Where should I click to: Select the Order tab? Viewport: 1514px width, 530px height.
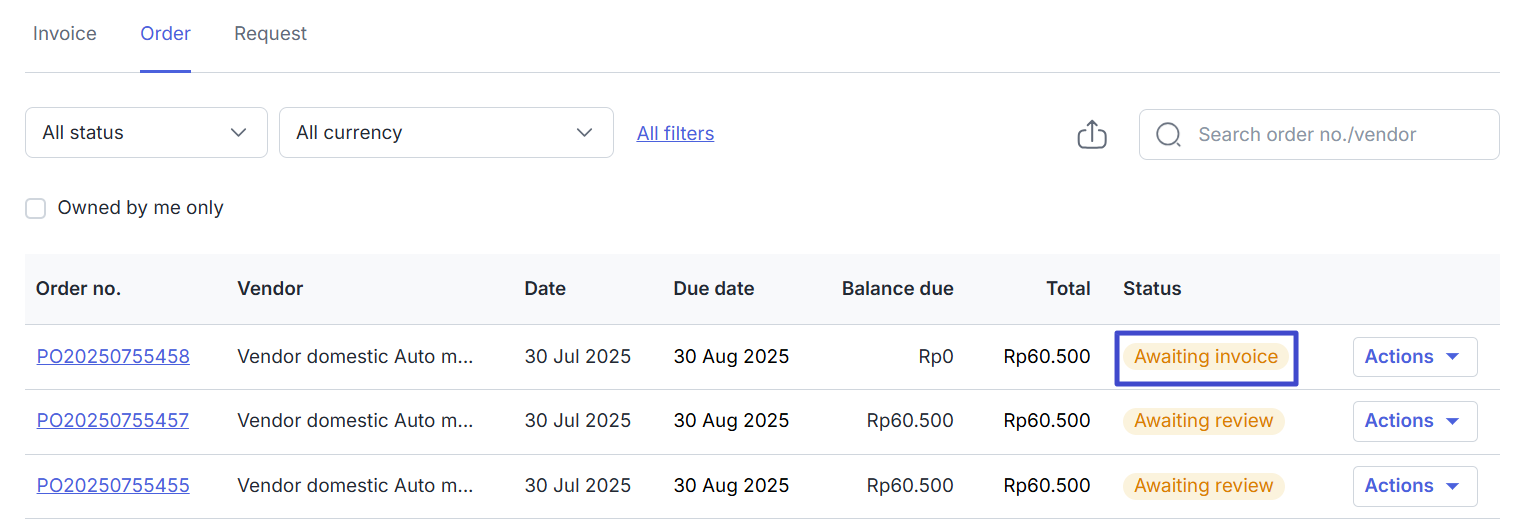click(165, 34)
